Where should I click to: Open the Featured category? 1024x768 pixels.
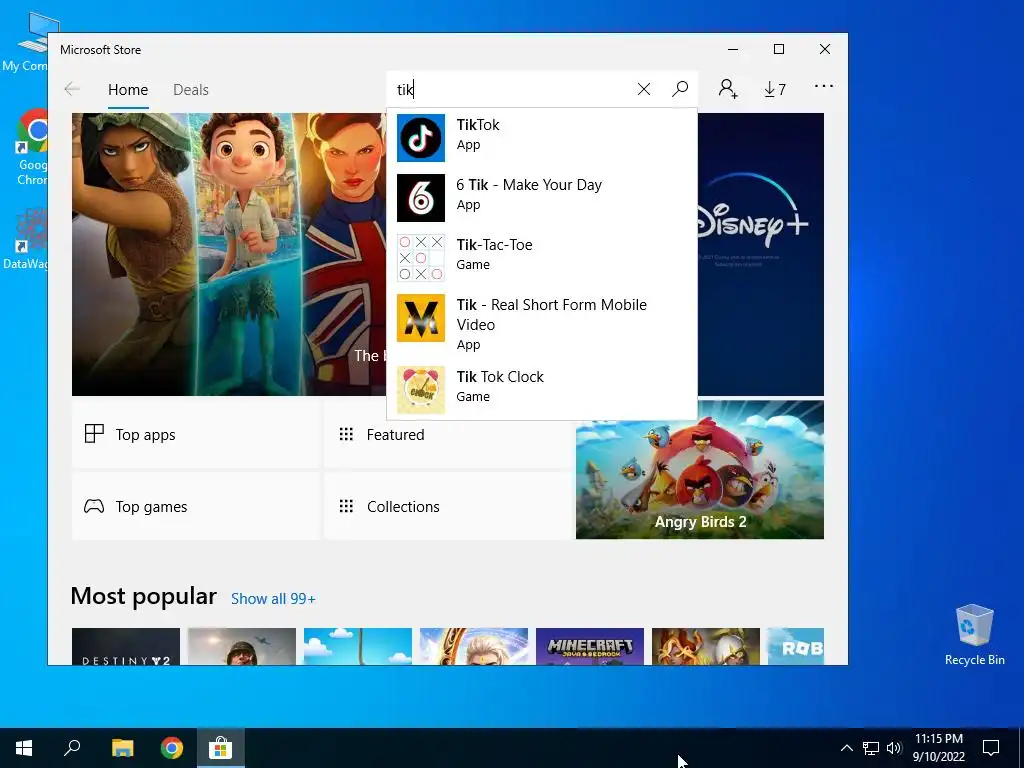pos(449,434)
